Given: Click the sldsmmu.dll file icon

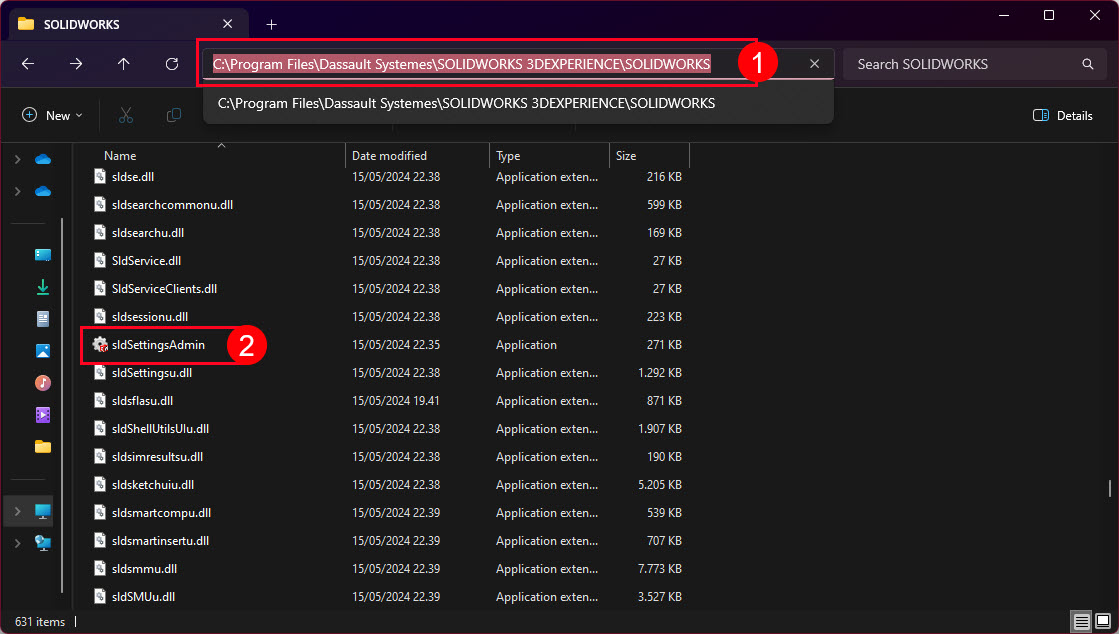Looking at the screenshot, I should pyautogui.click(x=100, y=569).
